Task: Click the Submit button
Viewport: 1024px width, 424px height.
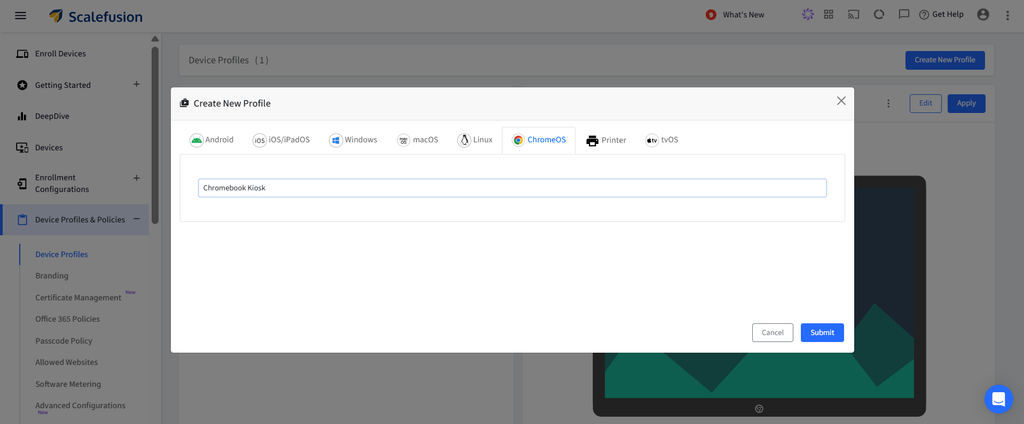Action: coord(822,333)
